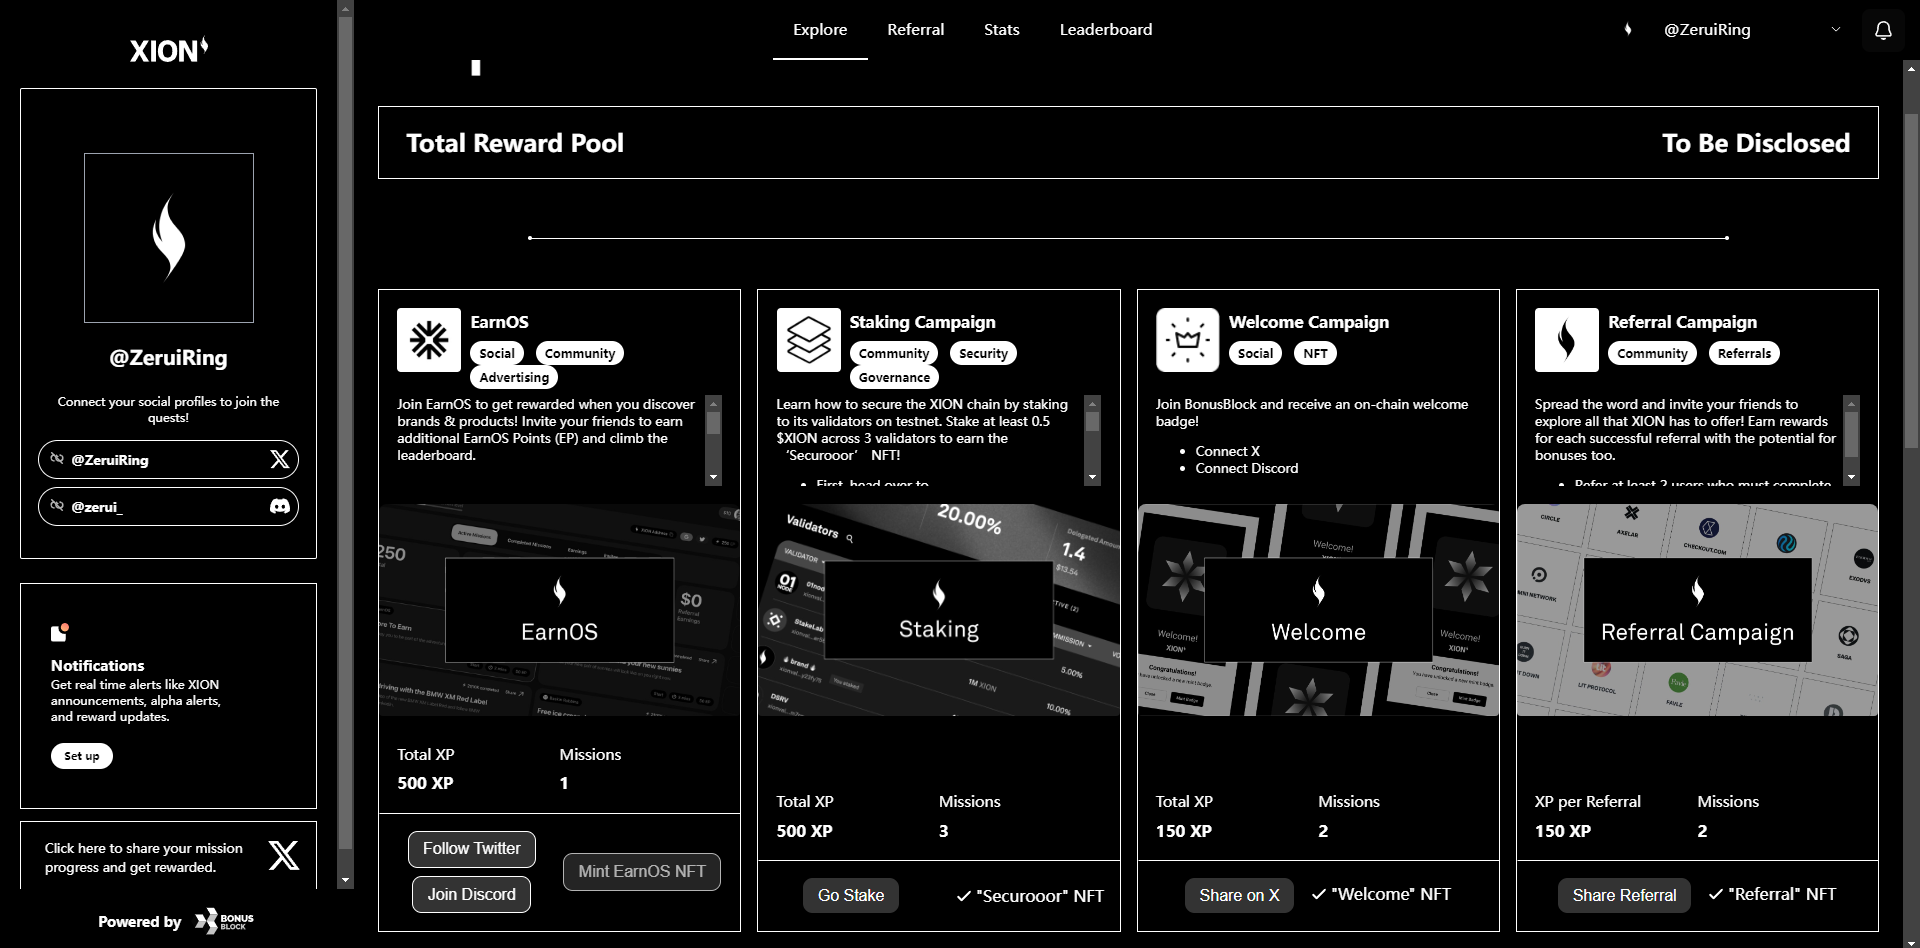Click the X share icon in sidebar

pyautogui.click(x=284, y=856)
